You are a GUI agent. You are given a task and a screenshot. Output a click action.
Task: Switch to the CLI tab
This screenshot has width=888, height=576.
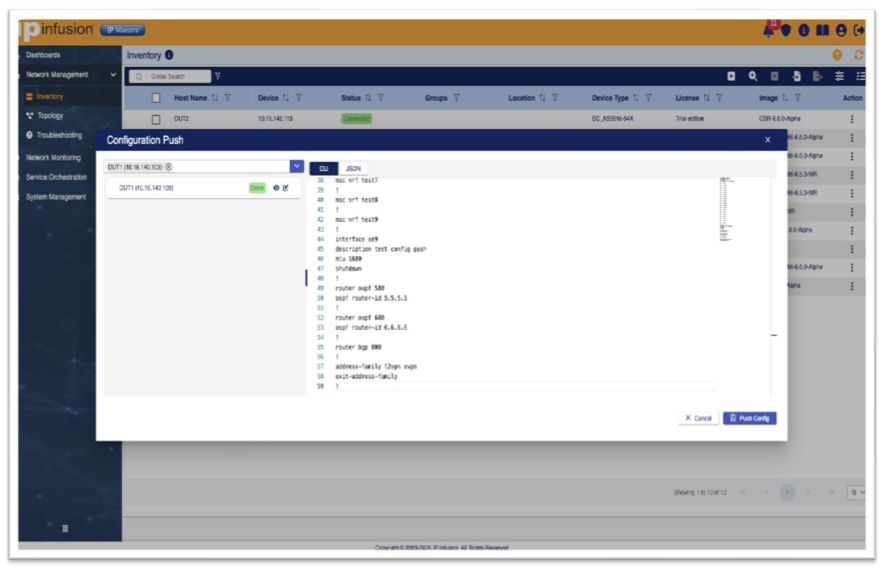(323, 168)
